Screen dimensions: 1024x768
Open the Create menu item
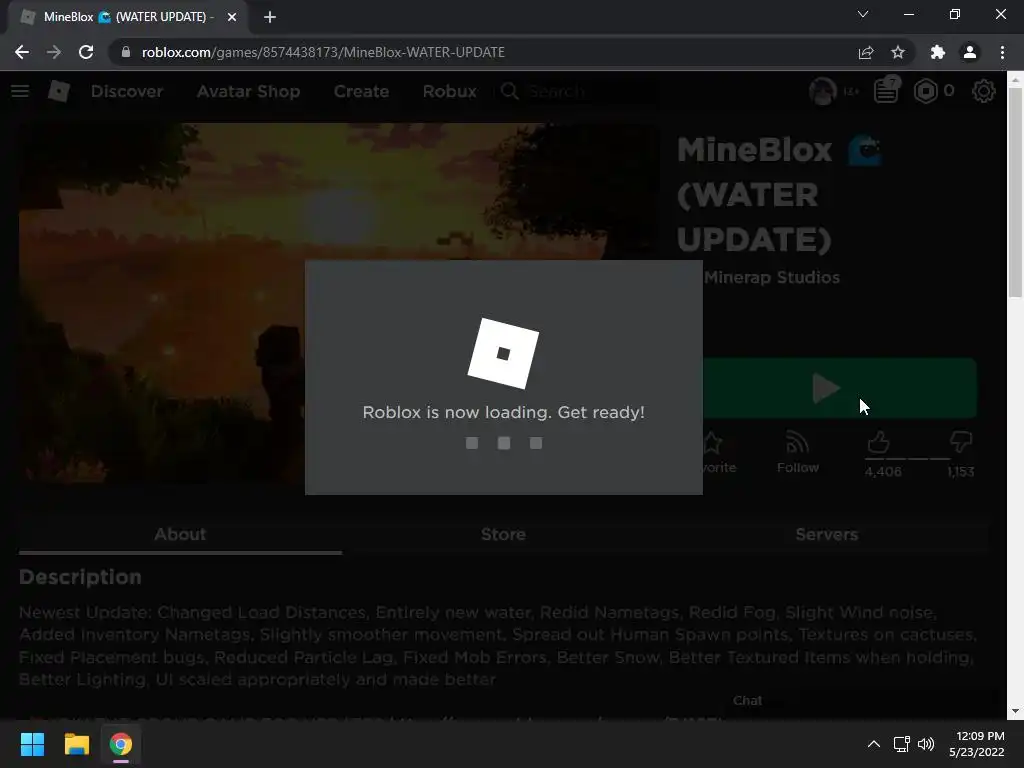tap(361, 91)
